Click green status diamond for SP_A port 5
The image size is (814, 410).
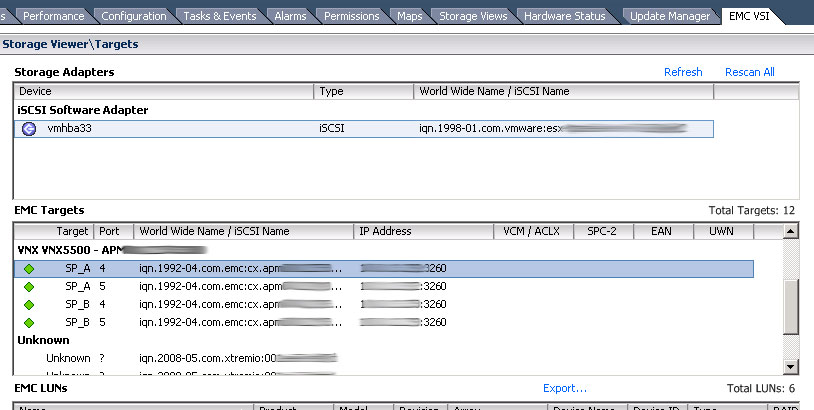[x=29, y=286]
